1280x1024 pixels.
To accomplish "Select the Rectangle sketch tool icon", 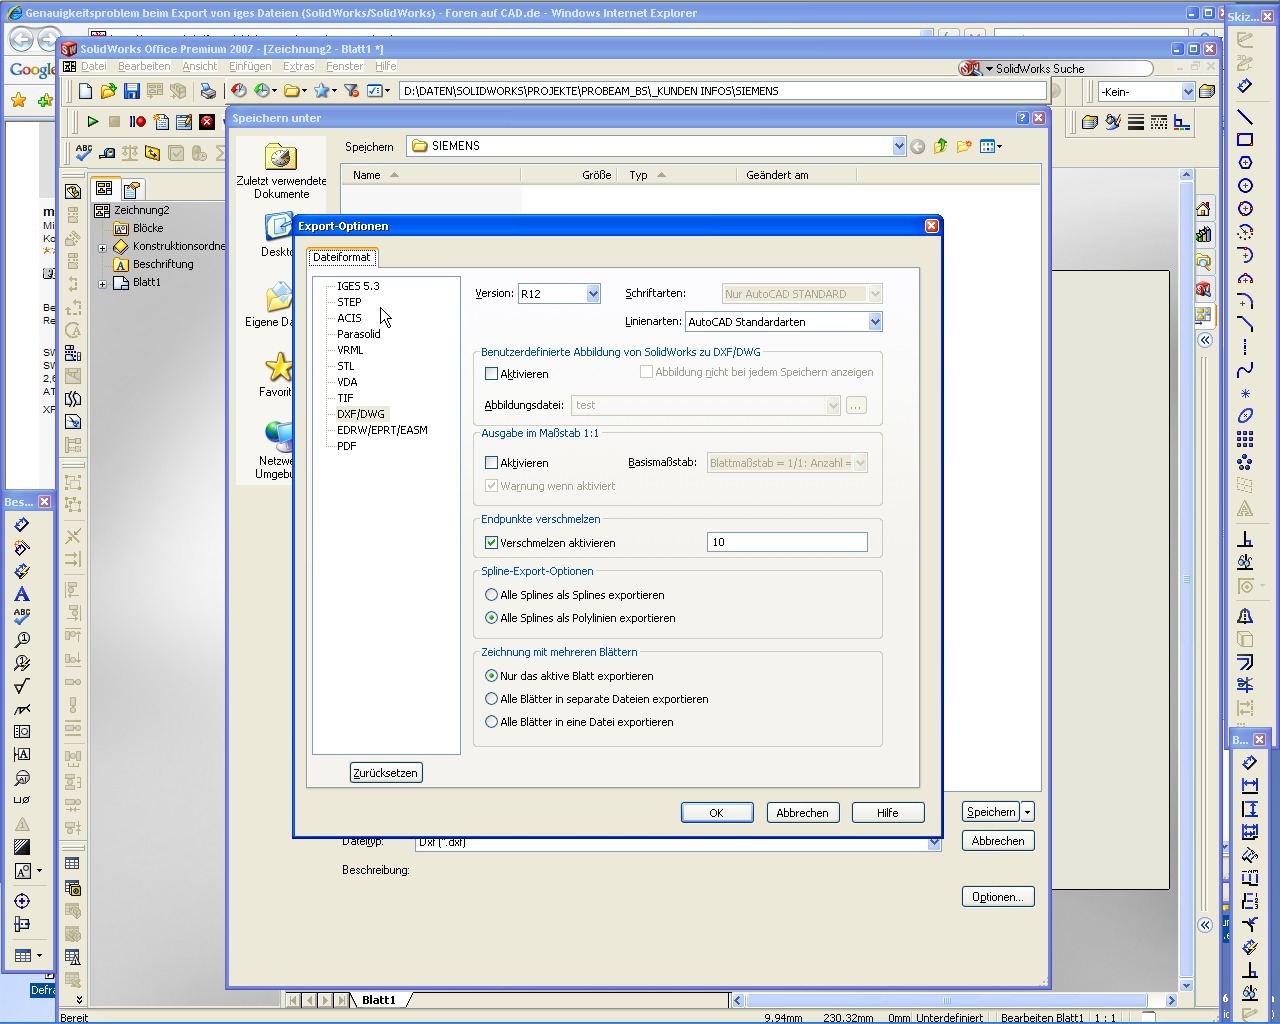I will click(1245, 140).
